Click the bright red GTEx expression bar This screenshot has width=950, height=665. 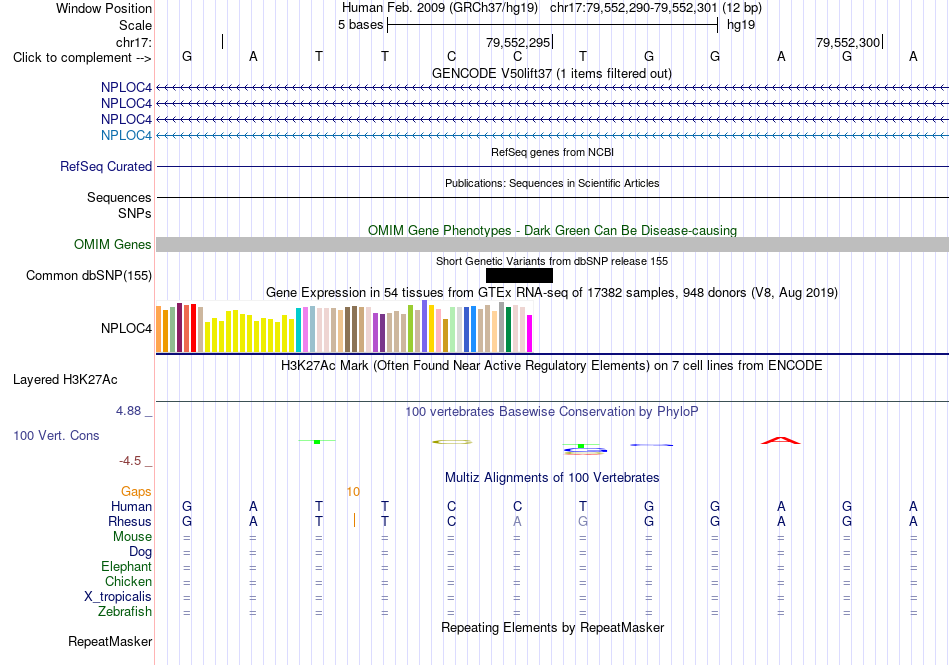193,328
